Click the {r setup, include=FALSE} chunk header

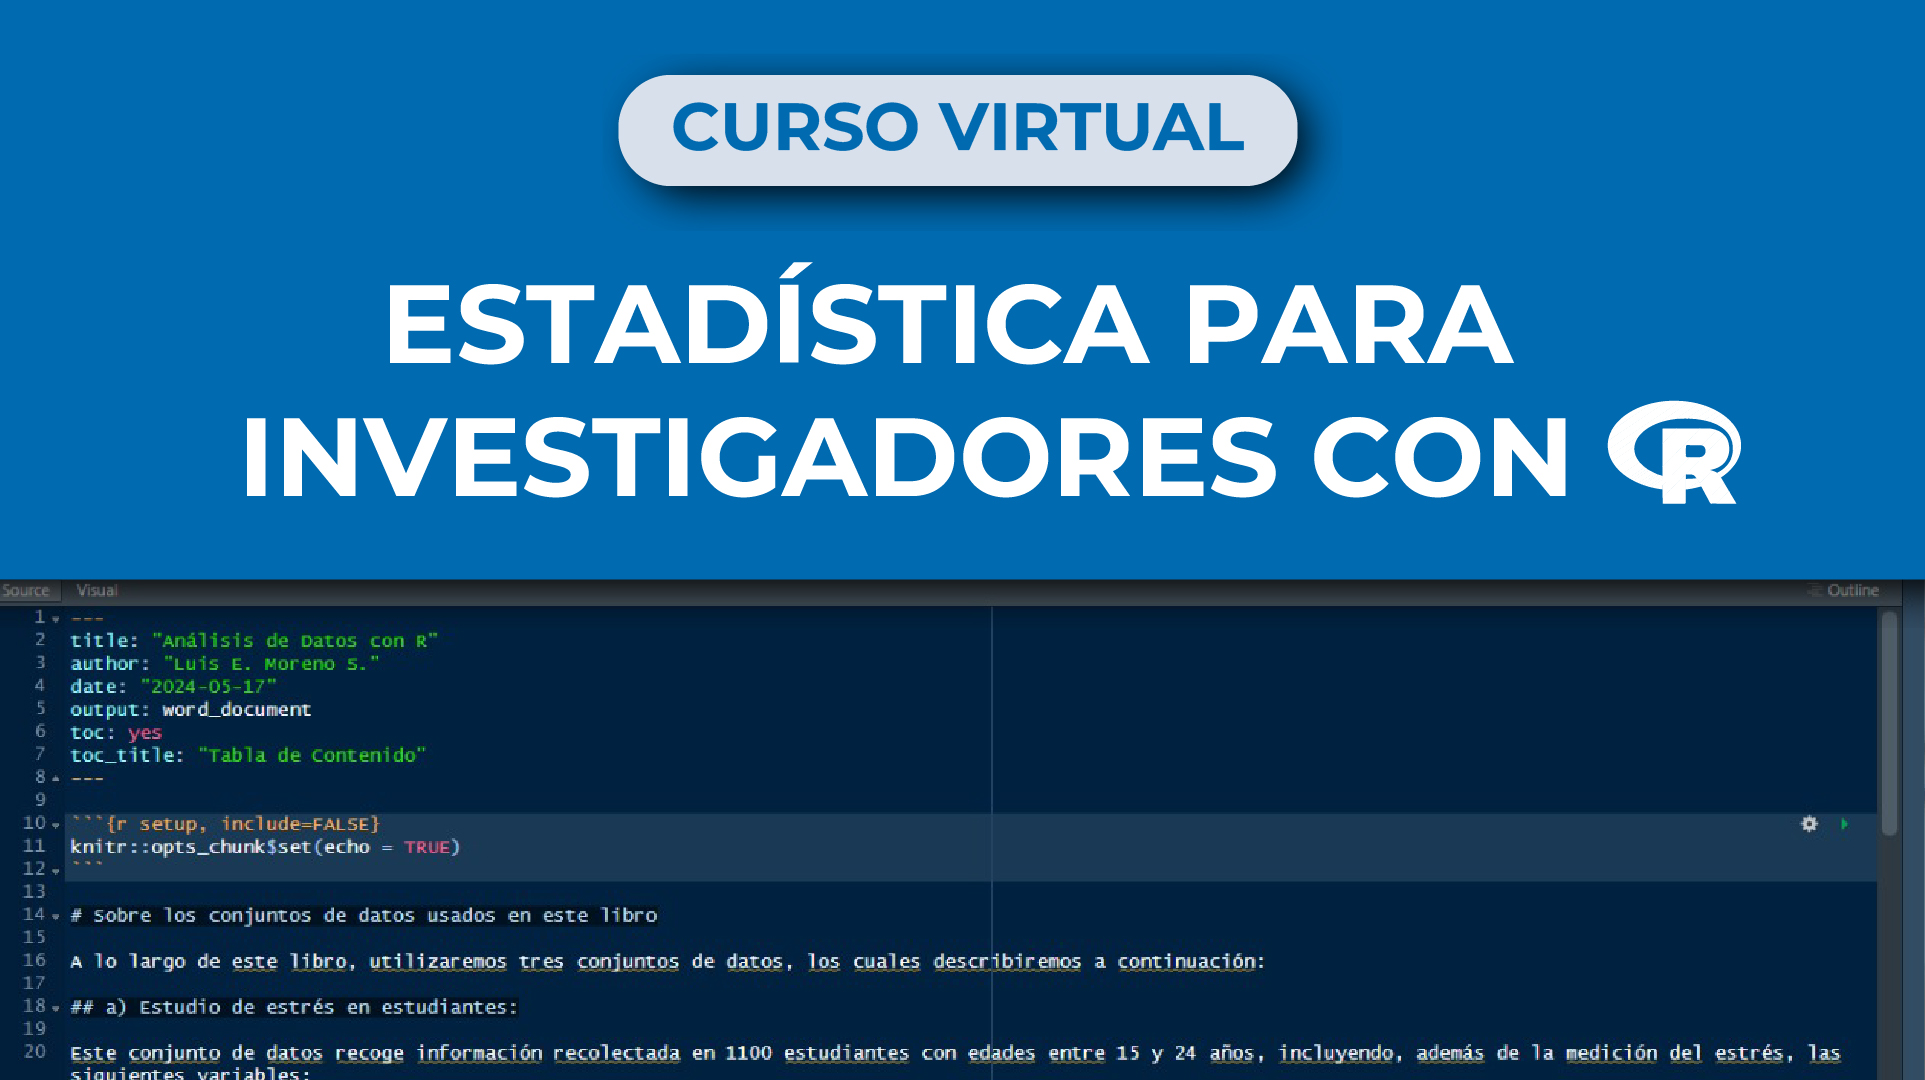pos(225,824)
